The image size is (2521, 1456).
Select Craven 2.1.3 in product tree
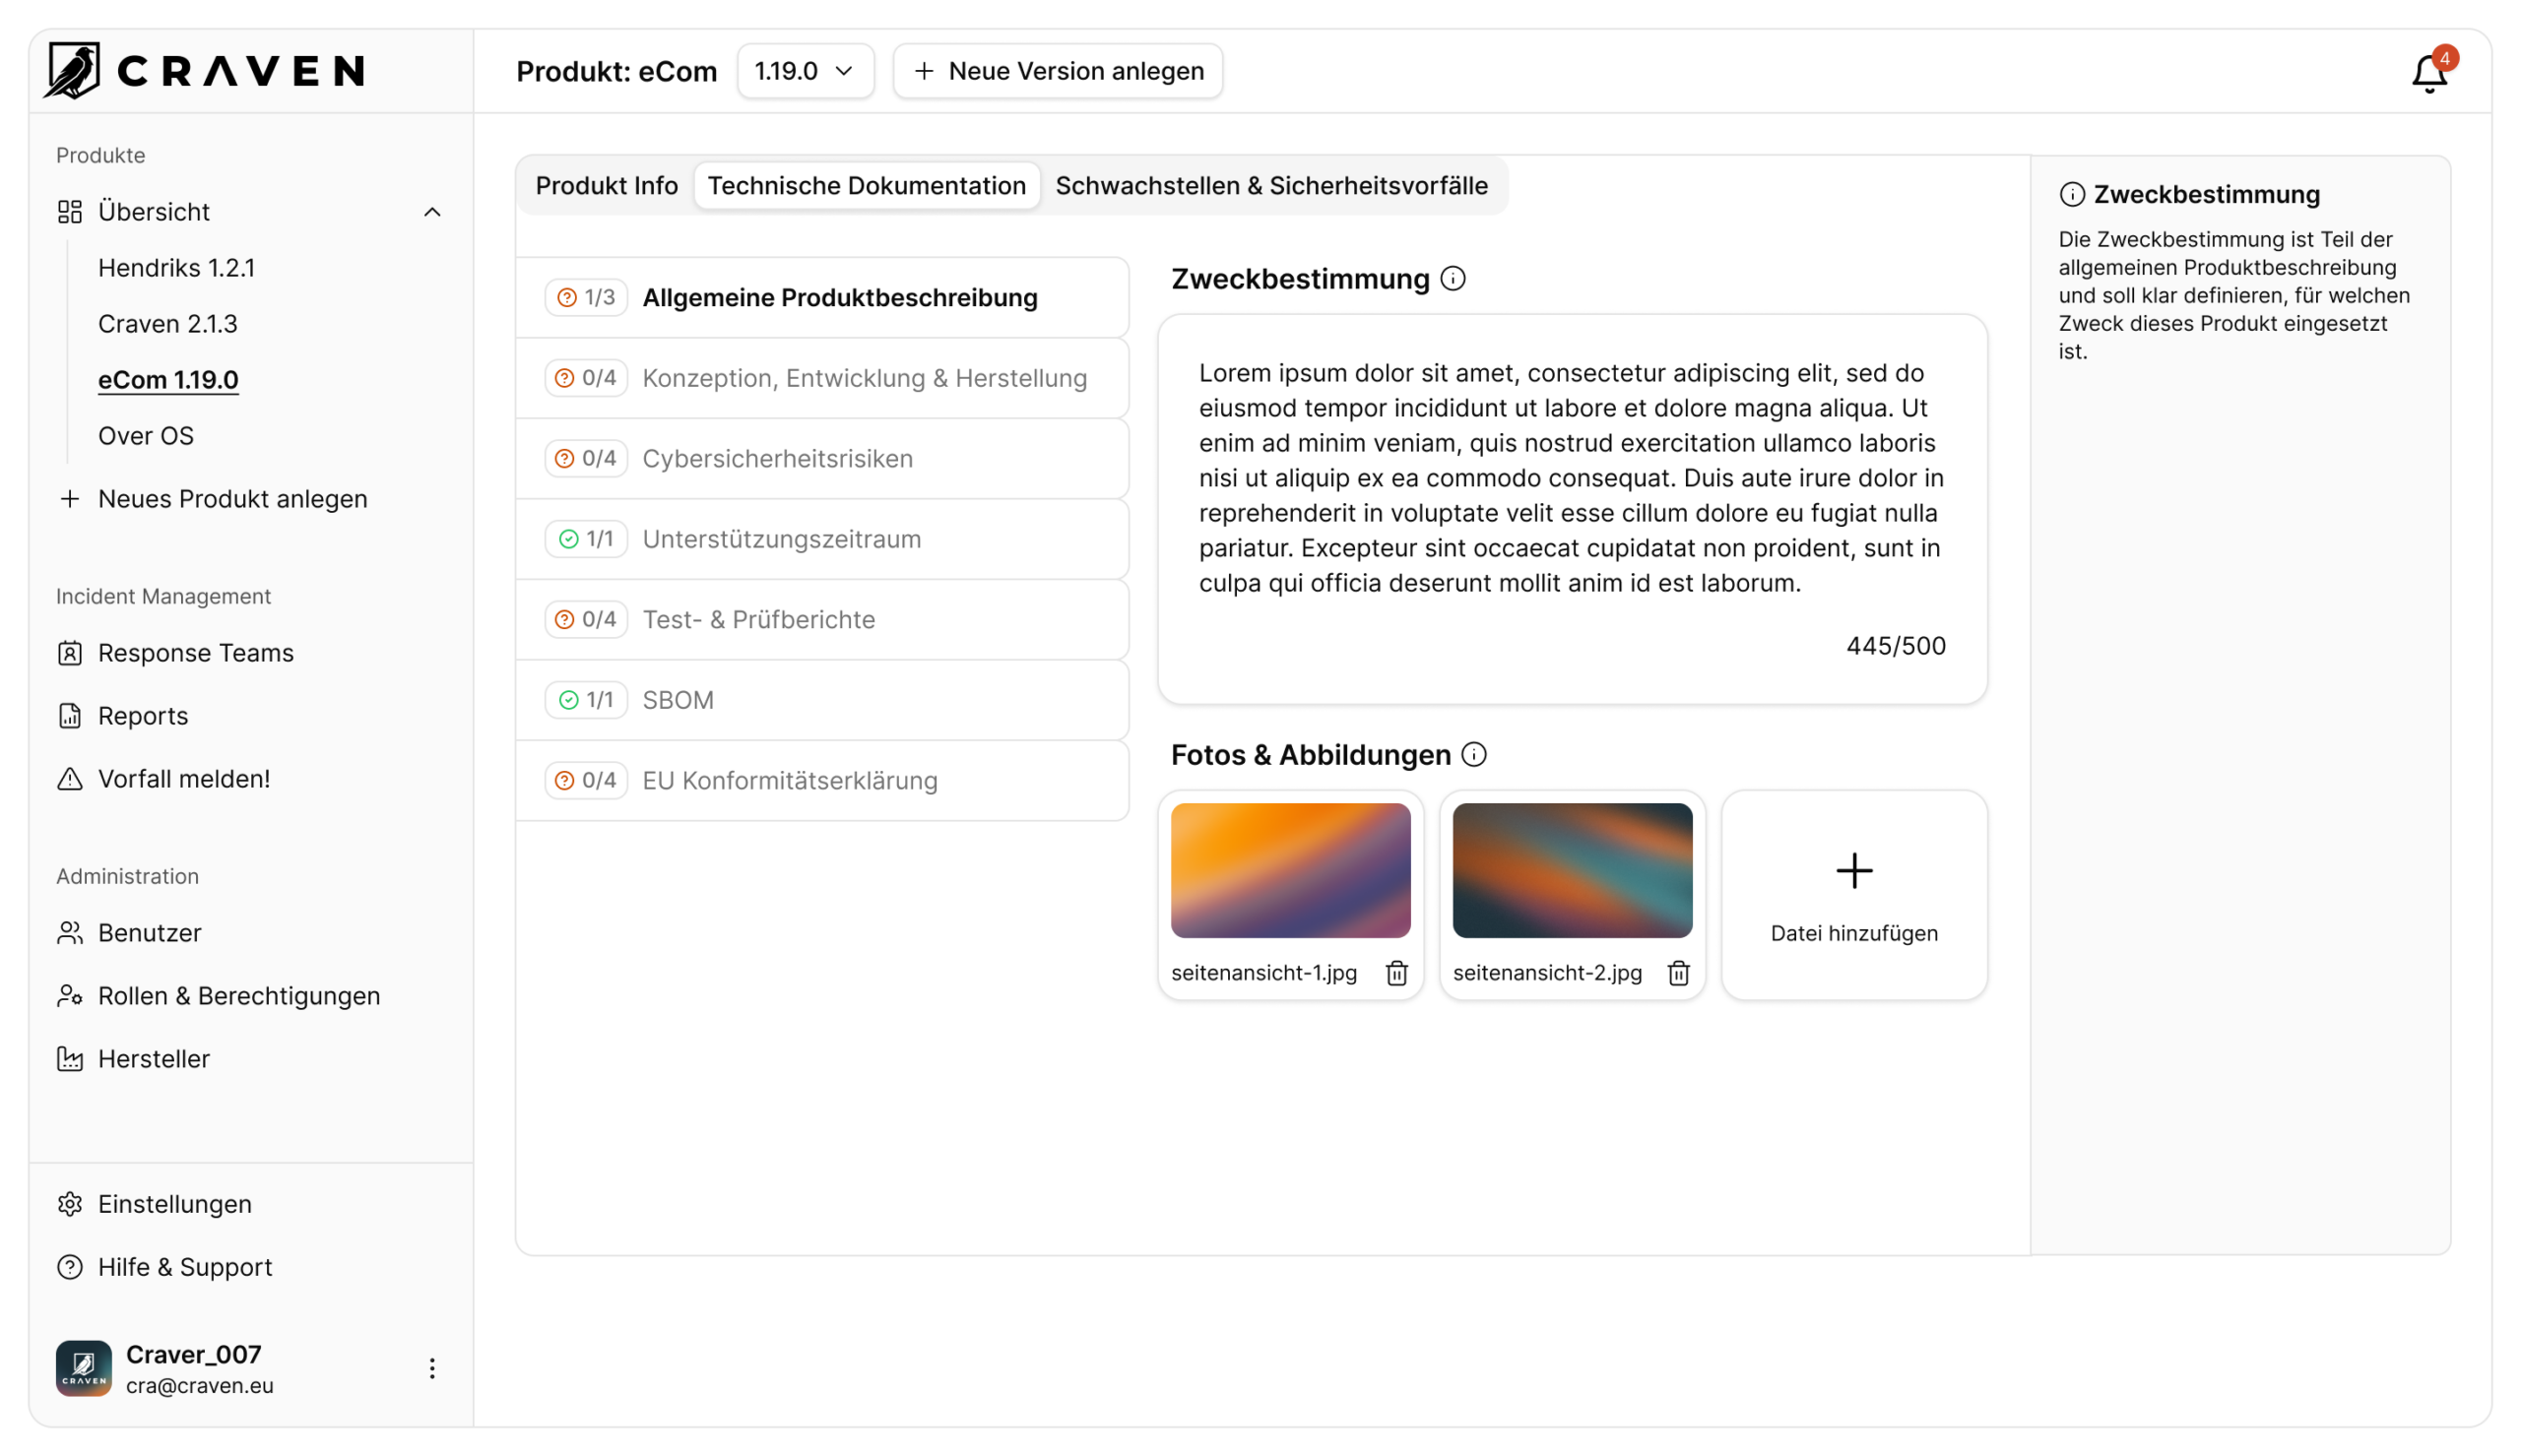coord(168,324)
